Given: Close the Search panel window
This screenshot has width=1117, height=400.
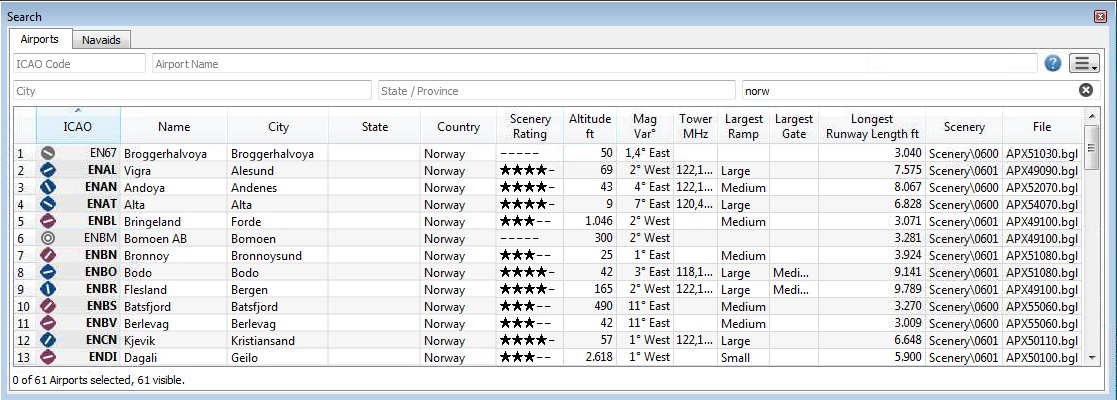Looking at the screenshot, I should (x=1100, y=16).
